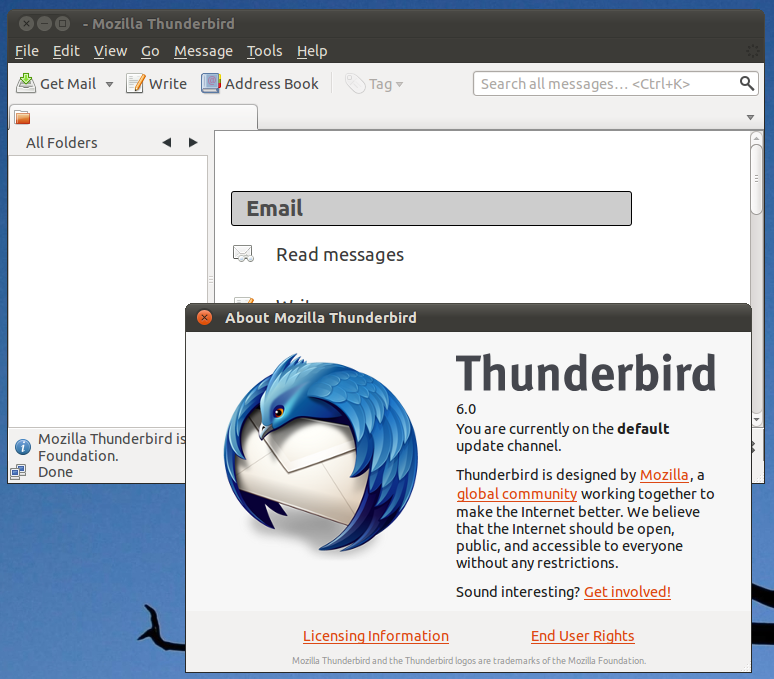The width and height of the screenshot is (774, 679).
Task: Click the scrollbar up arrow
Action: coord(756,138)
